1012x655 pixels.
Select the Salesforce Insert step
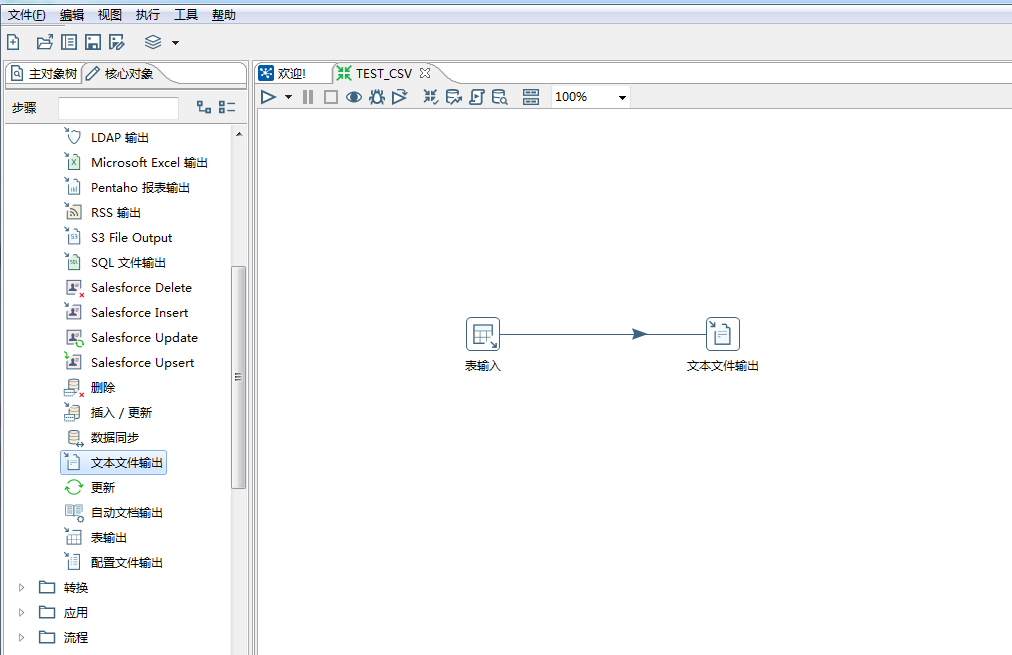coord(126,313)
